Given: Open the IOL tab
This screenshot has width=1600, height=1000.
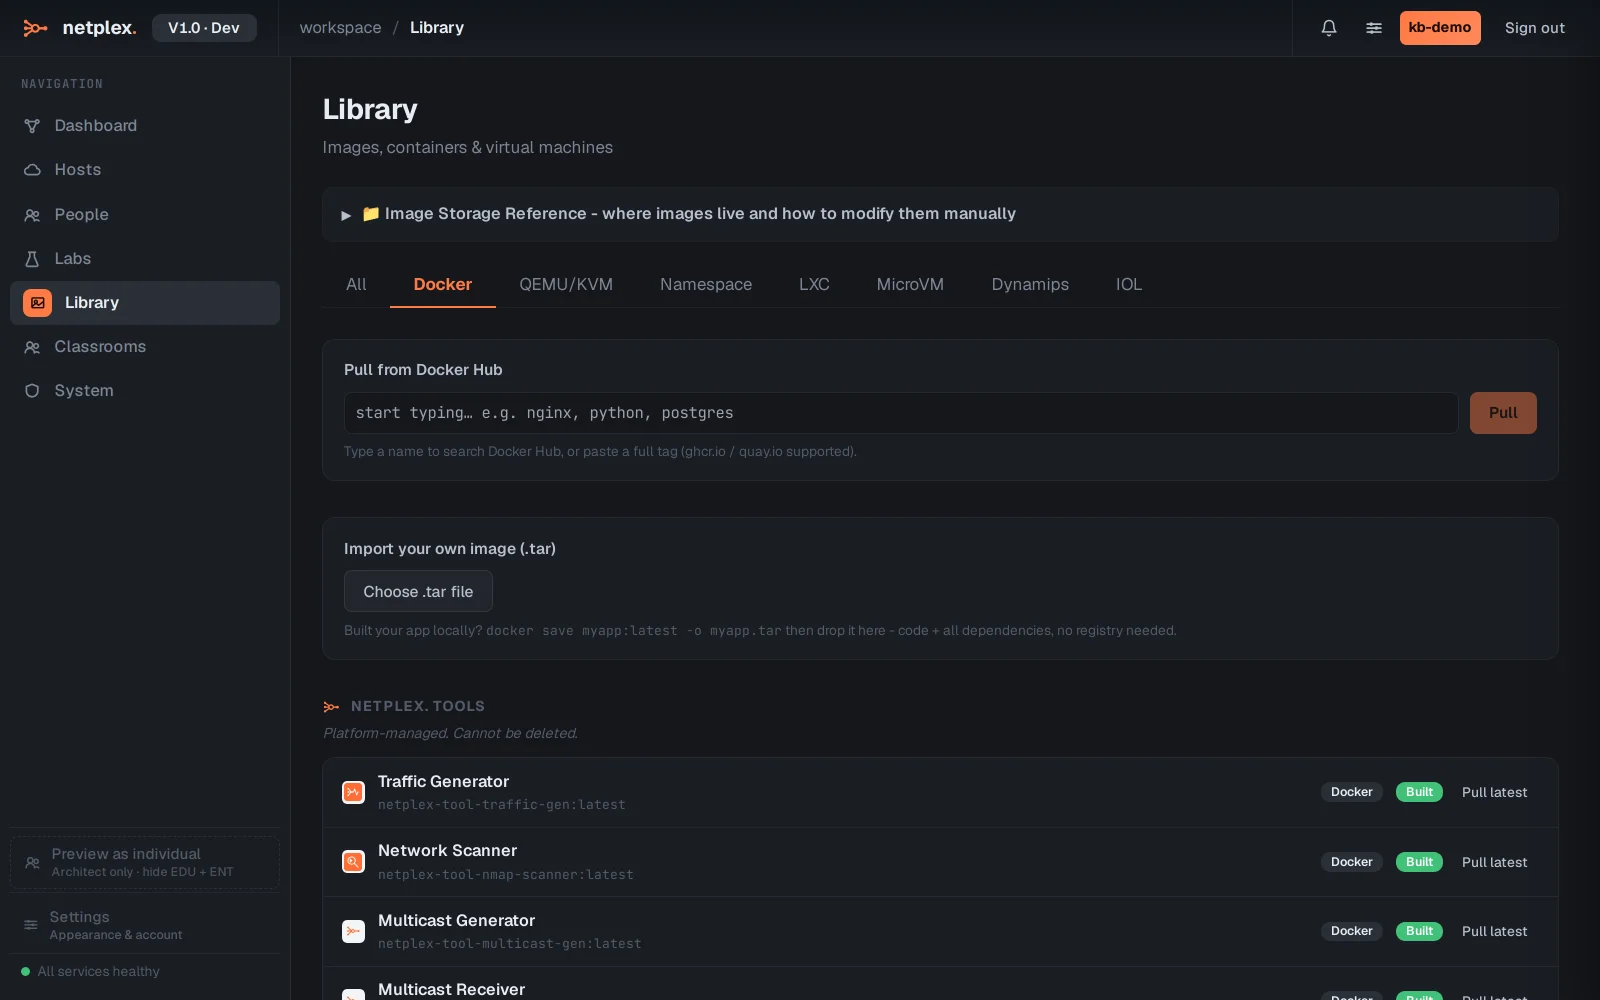Looking at the screenshot, I should pos(1129,285).
